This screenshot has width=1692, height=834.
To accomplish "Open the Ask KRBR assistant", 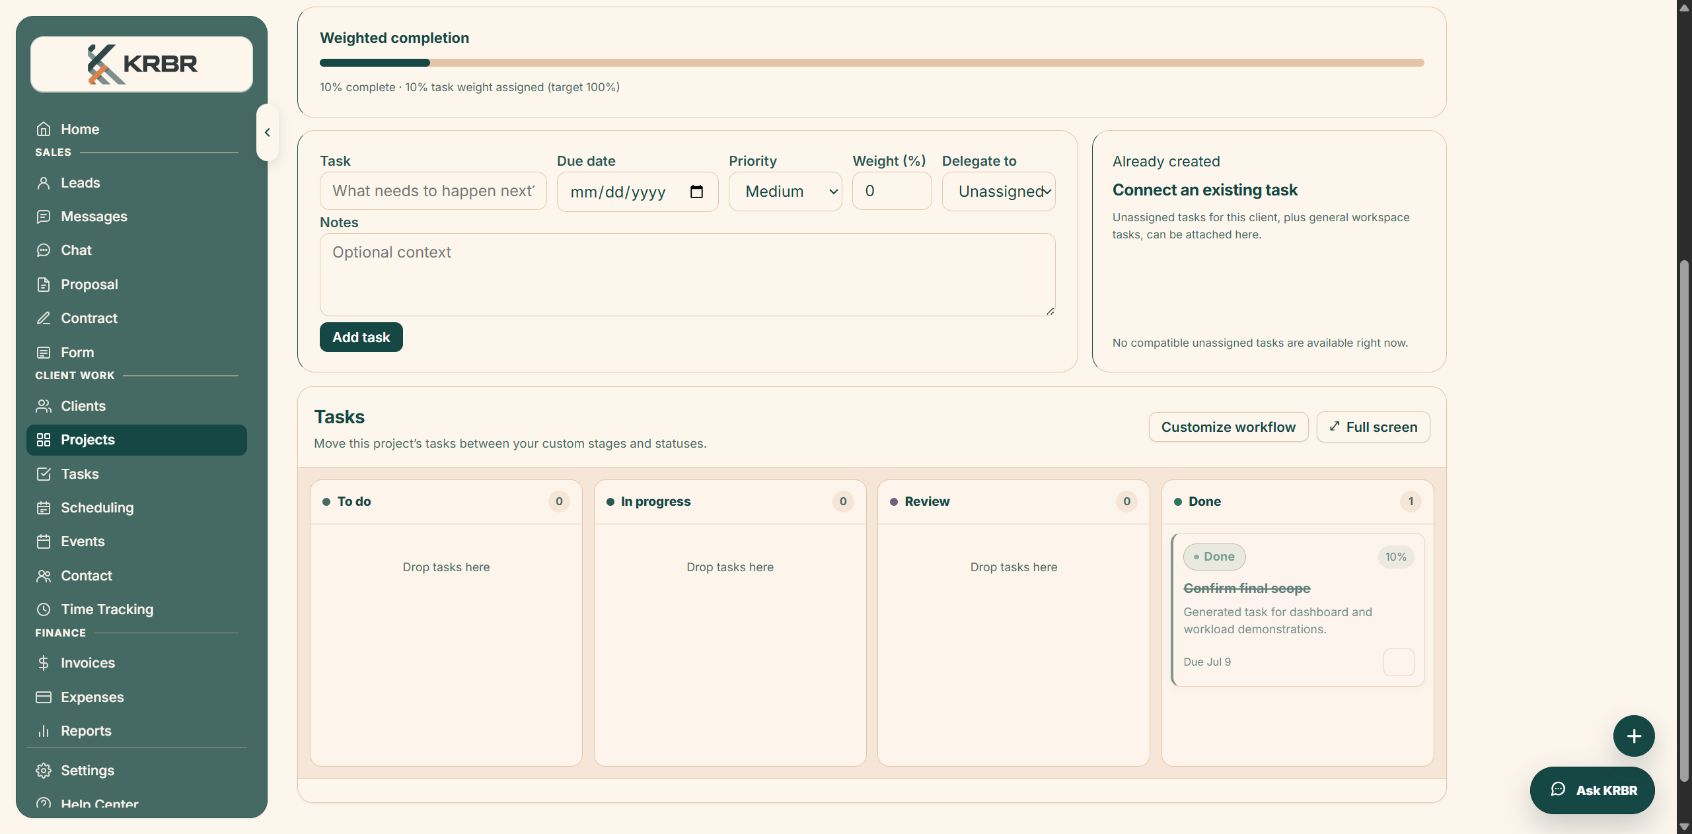I will pyautogui.click(x=1592, y=790).
